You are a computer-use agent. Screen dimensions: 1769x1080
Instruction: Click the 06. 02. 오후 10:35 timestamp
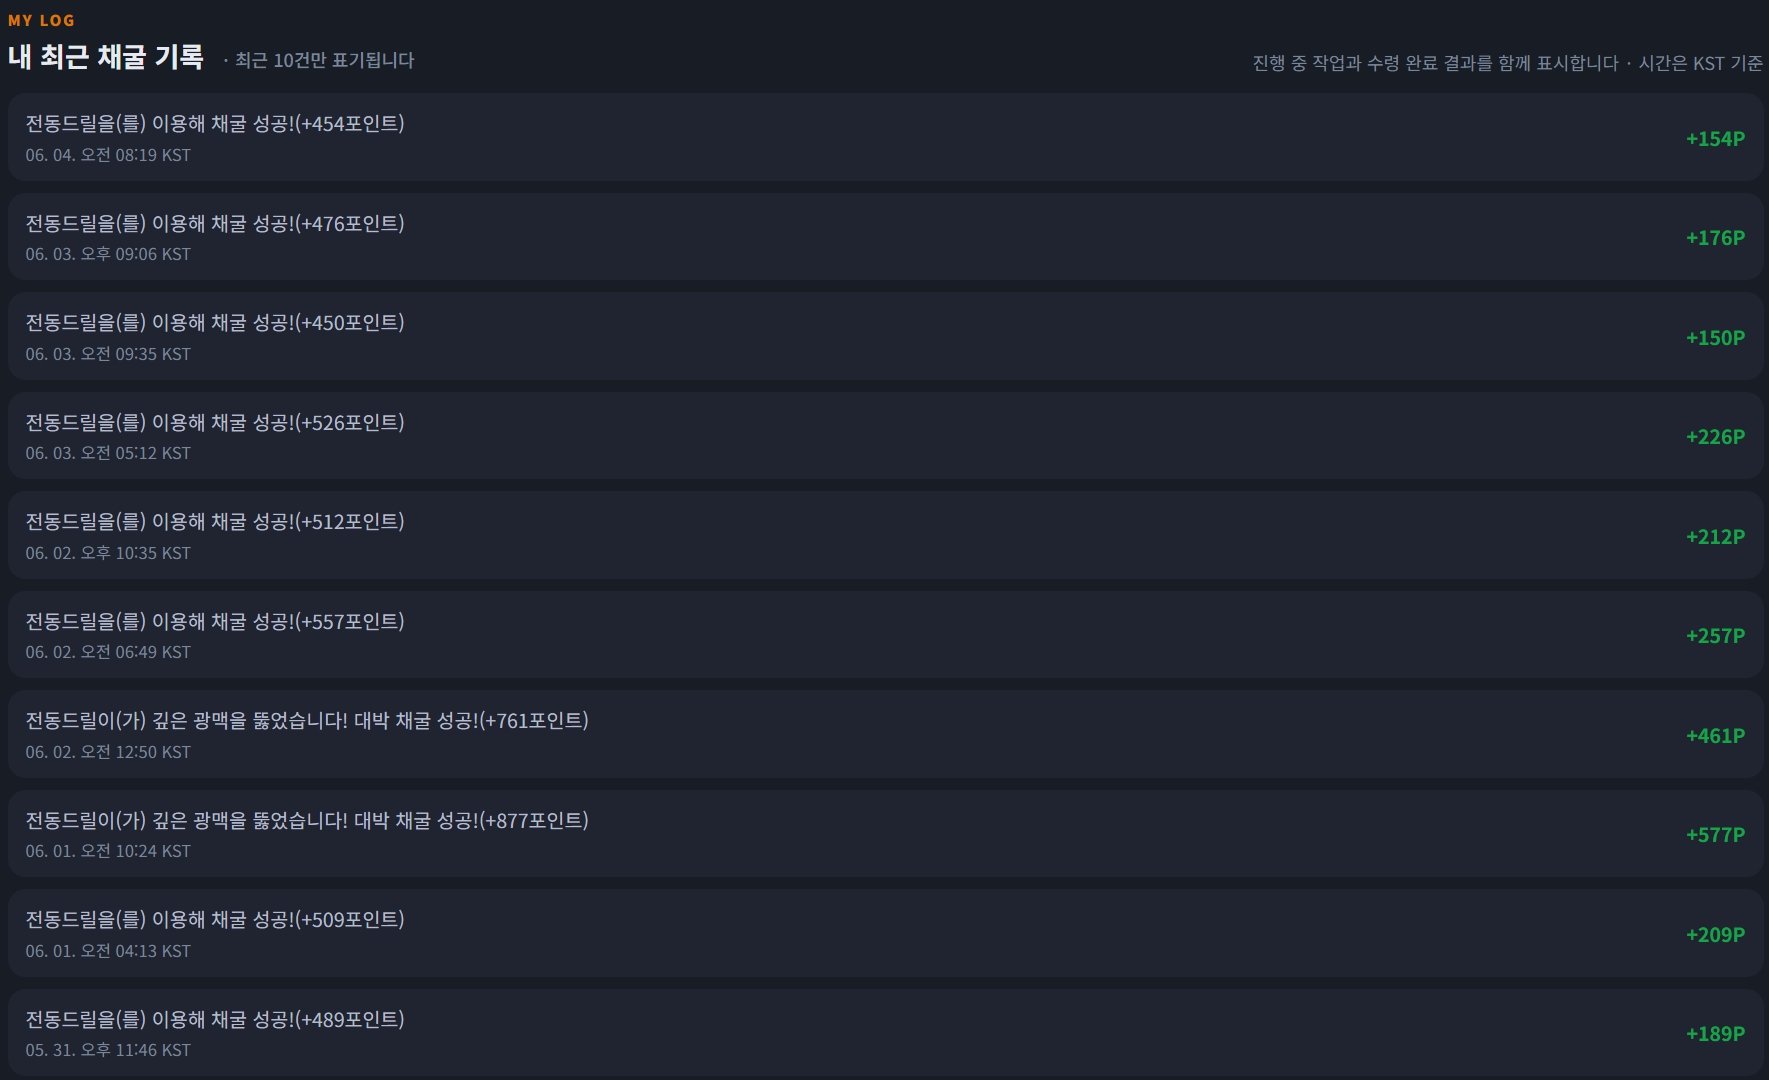(x=108, y=553)
